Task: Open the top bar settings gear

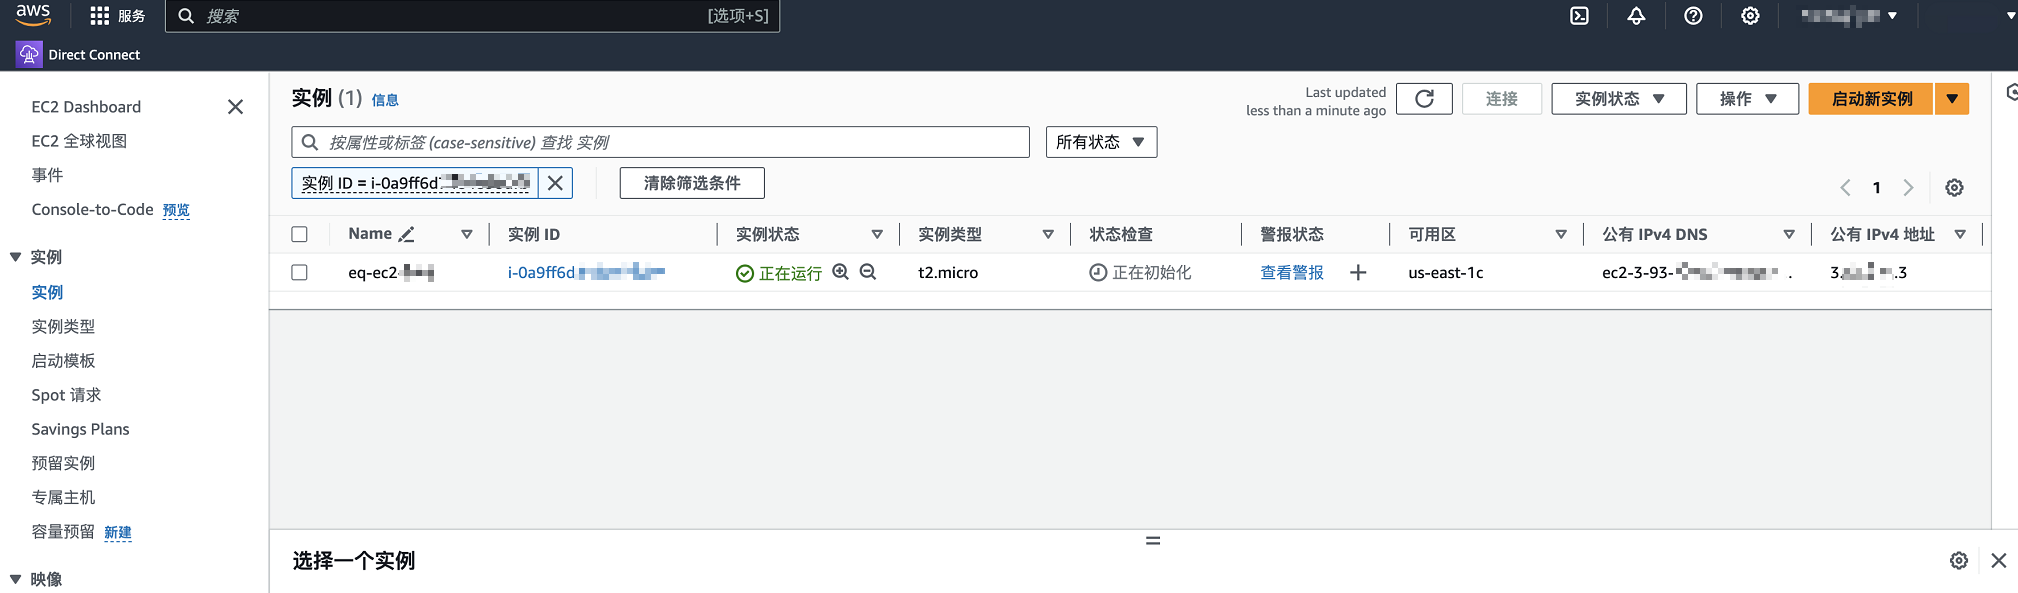Action: [1750, 16]
